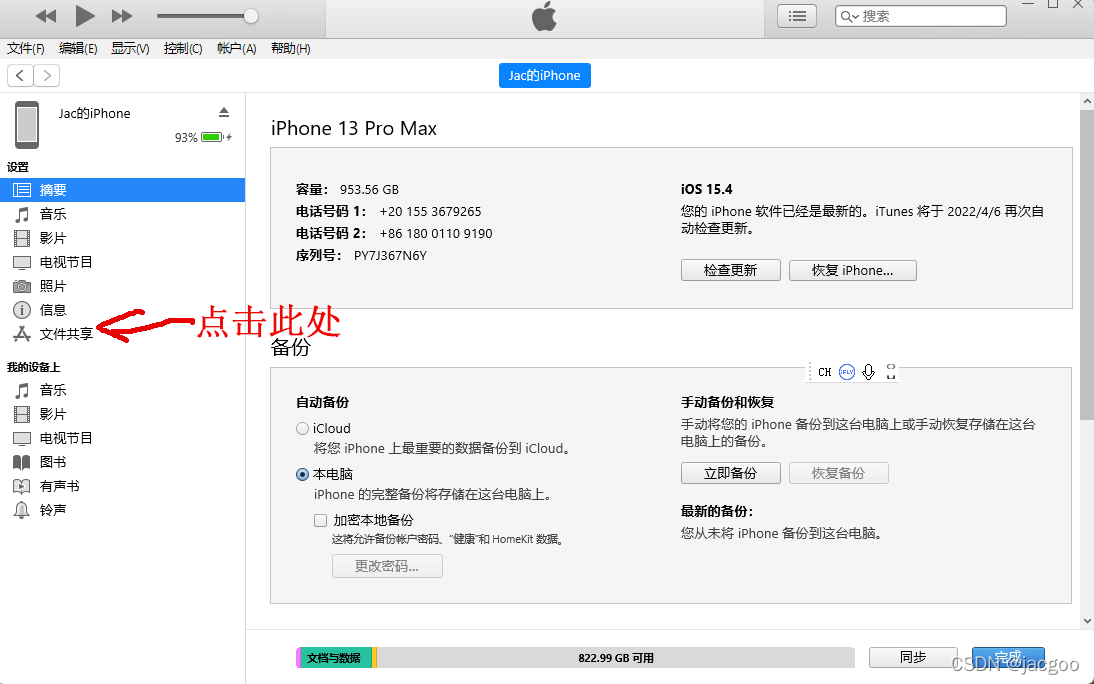Click 检查更新 to check for updates
This screenshot has height=684, width=1094.
click(730, 270)
